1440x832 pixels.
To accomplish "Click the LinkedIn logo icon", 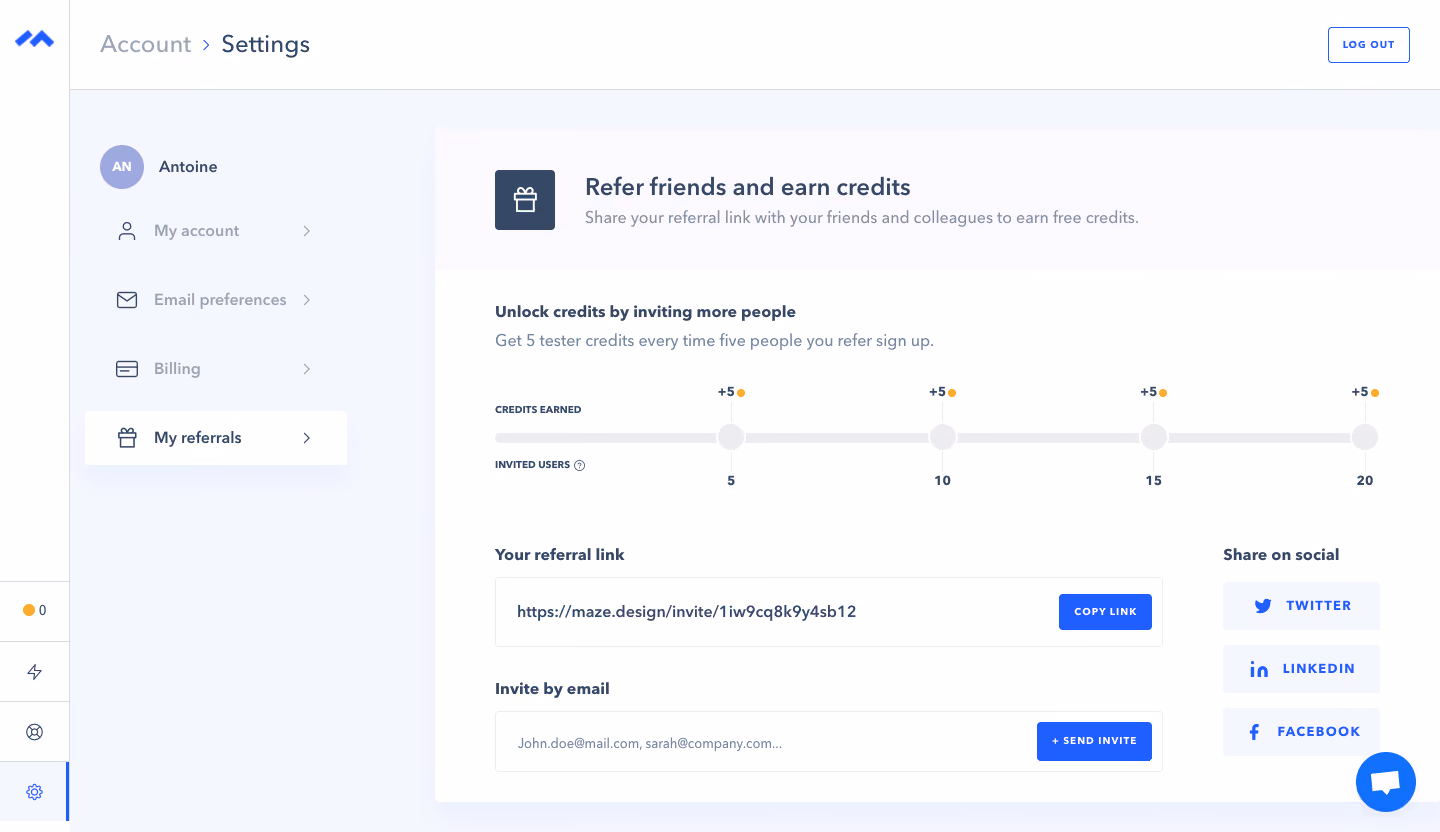I will point(1259,669).
